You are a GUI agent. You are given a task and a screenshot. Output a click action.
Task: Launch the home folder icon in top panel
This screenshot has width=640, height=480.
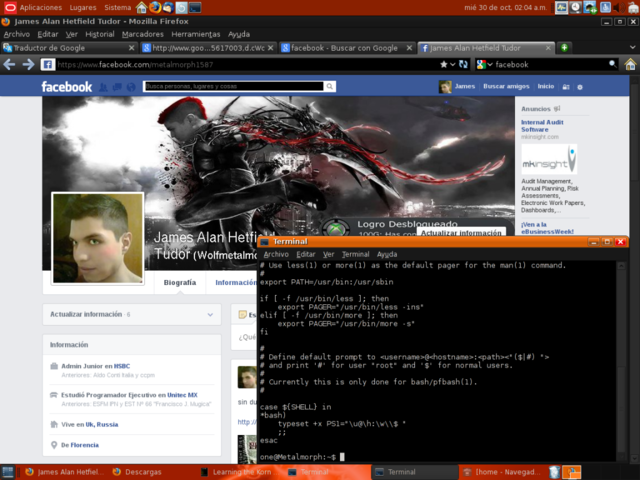(141, 7)
